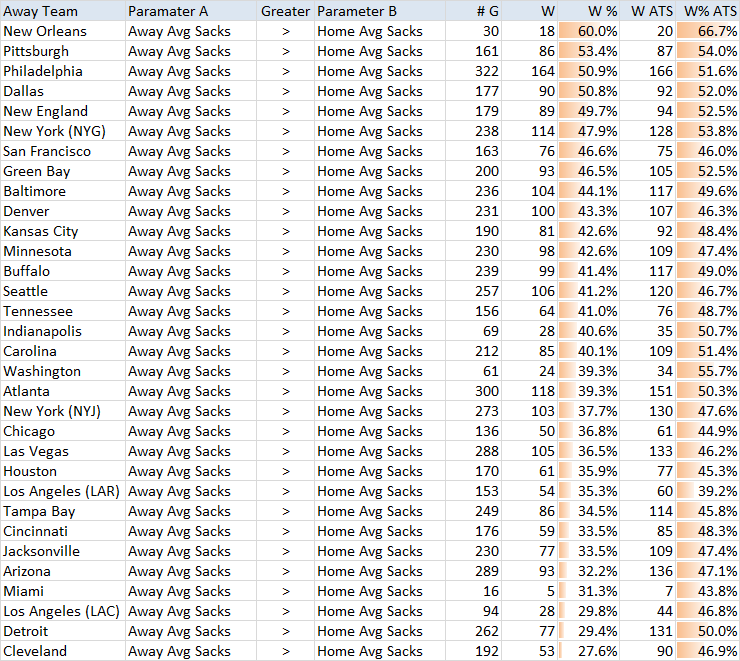740x661 pixels.
Task: Click the Houston team cell
Action: click(62, 471)
